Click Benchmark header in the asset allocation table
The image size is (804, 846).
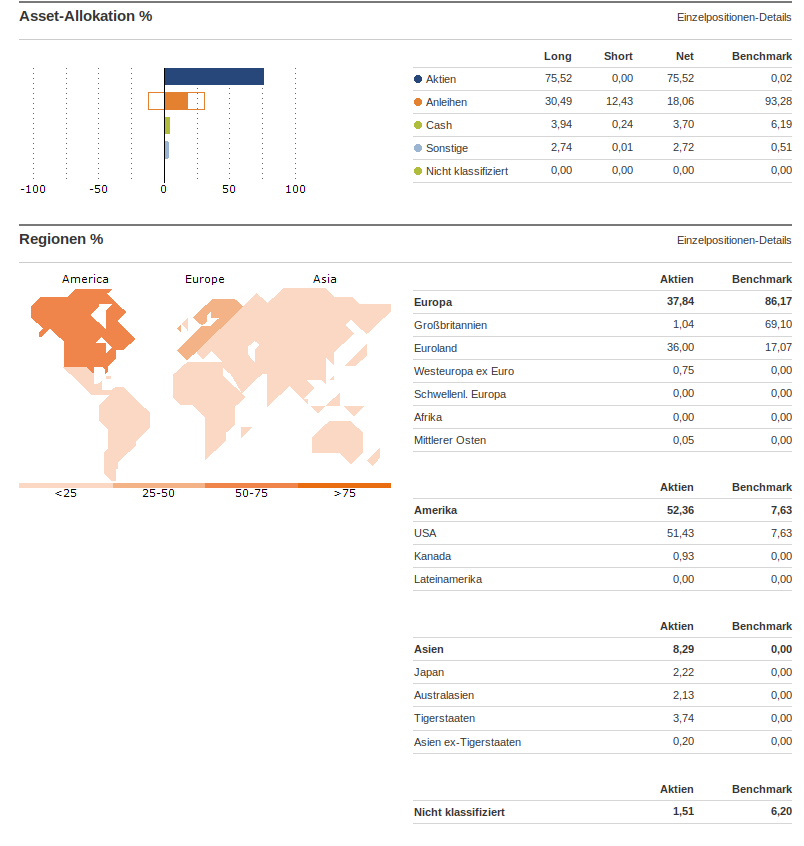point(761,56)
